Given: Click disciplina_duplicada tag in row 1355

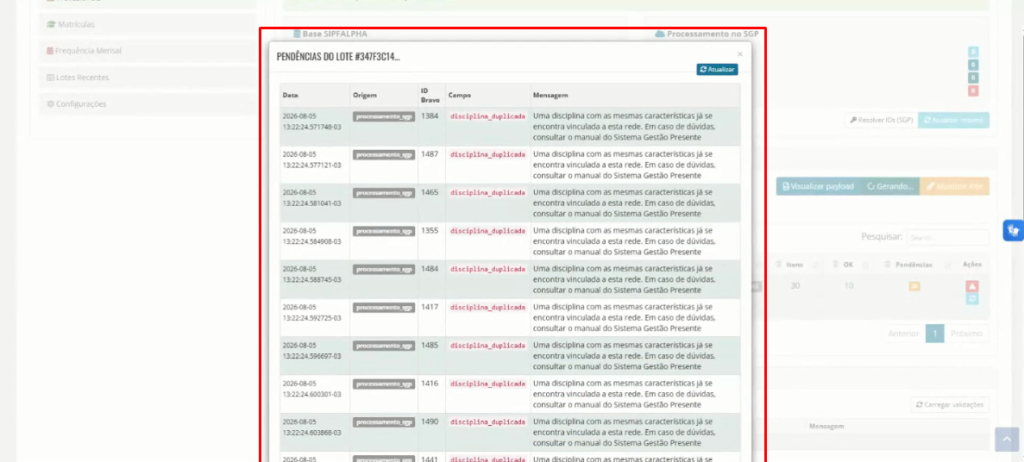Looking at the screenshot, I should (x=487, y=231).
